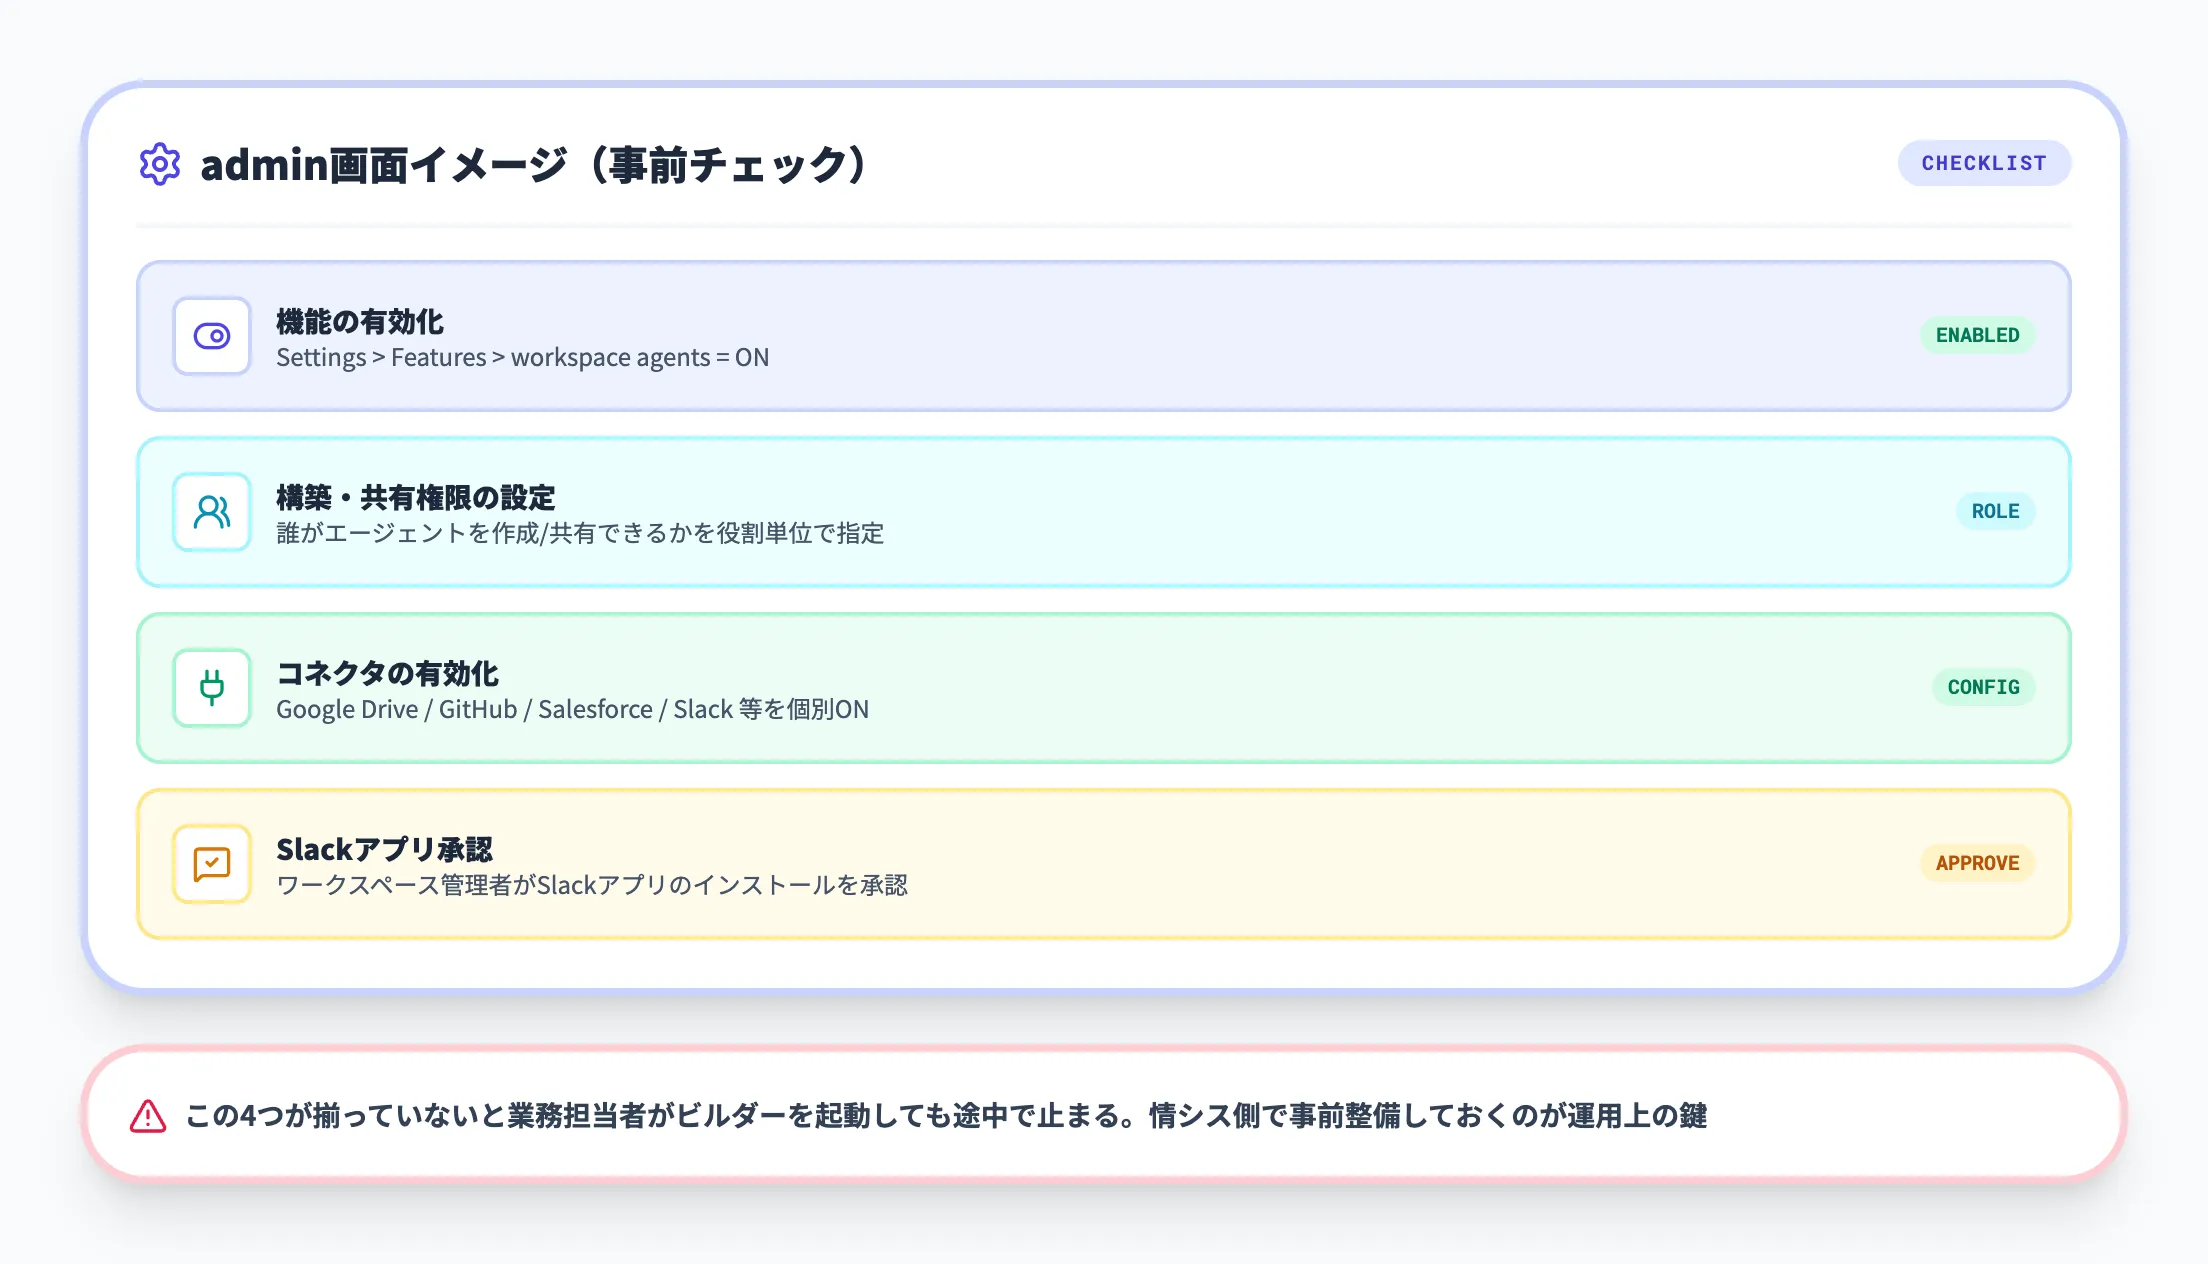Screen dimensions: 2208x1264
Task: Click the Google Drive / GitHub / Salesforce text
Action: click(x=572, y=710)
